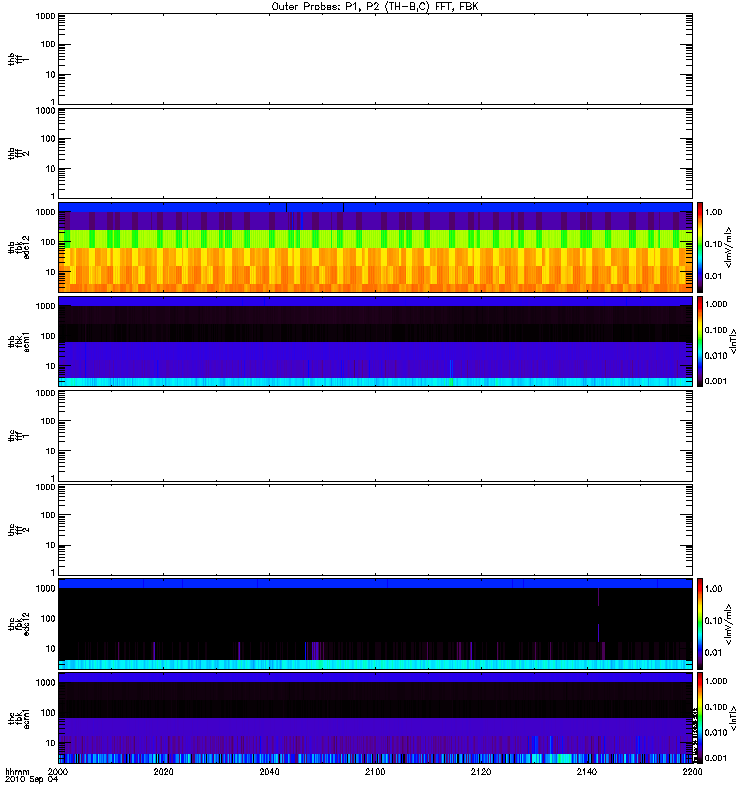Select the empty thc fff 1 plot panel

pos(375,436)
